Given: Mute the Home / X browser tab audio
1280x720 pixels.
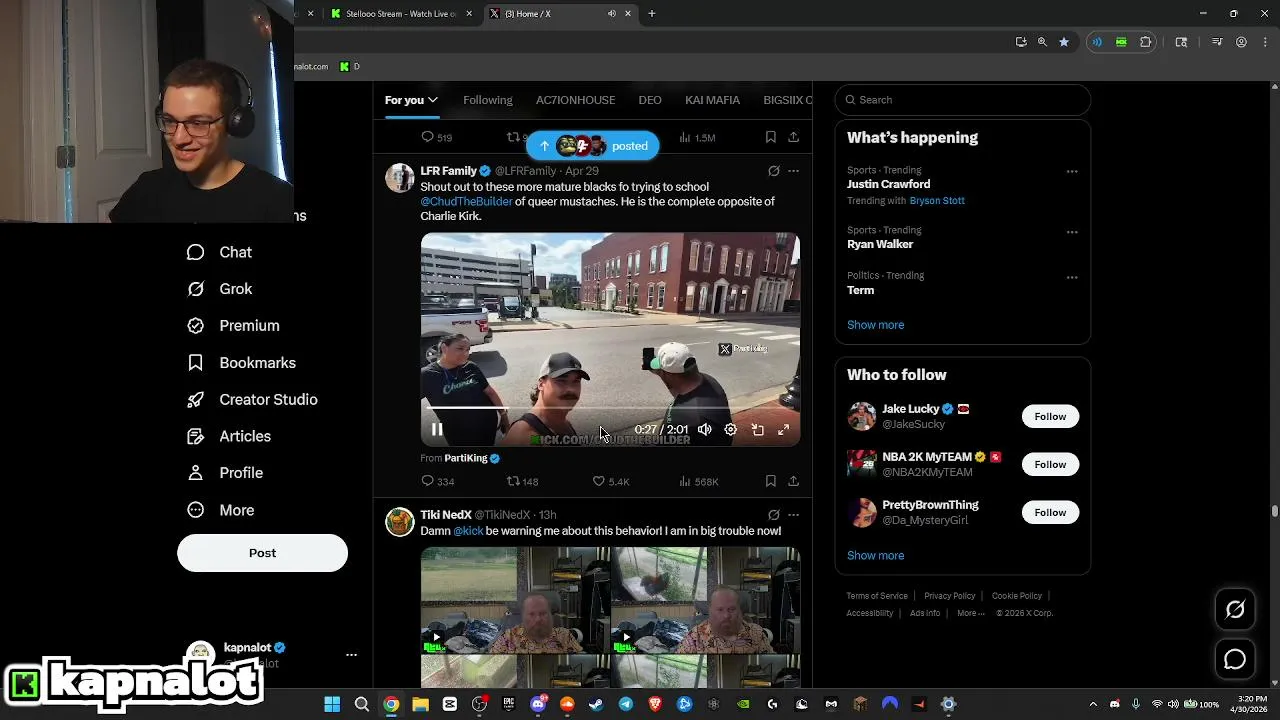Looking at the screenshot, I should tap(611, 13).
